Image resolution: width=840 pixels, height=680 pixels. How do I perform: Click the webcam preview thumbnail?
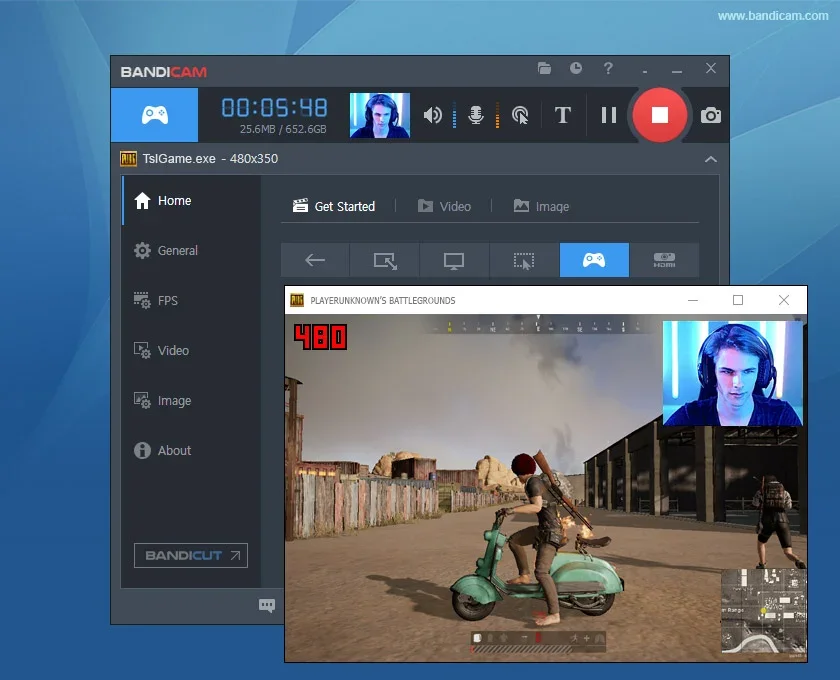tap(380, 115)
